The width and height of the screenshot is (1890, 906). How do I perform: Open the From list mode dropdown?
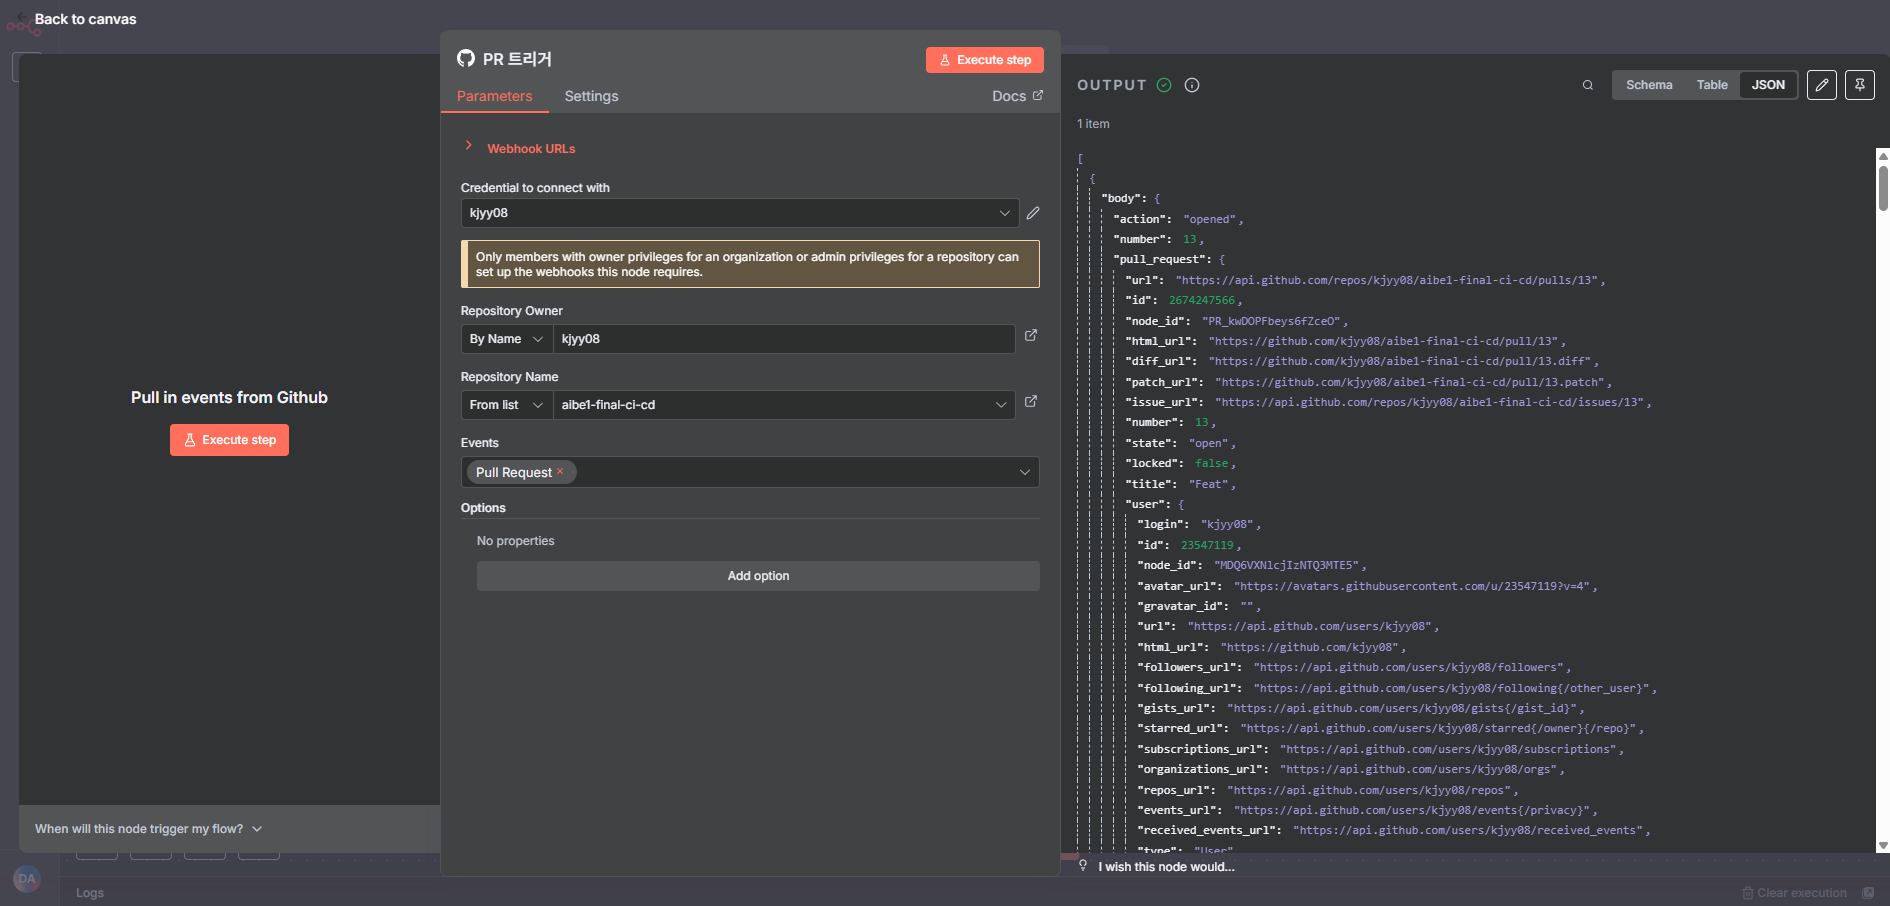pos(507,405)
